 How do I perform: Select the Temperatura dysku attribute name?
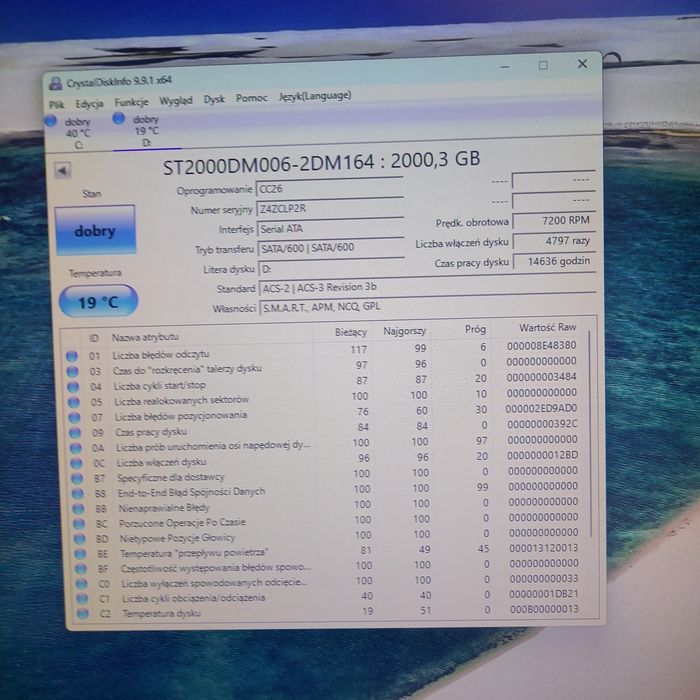pyautogui.click(x=162, y=613)
